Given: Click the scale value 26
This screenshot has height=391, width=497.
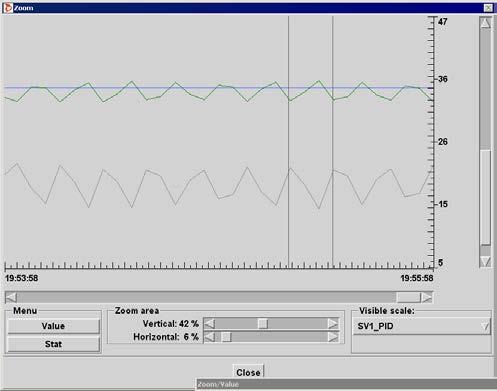Looking at the screenshot, I should coord(443,142).
